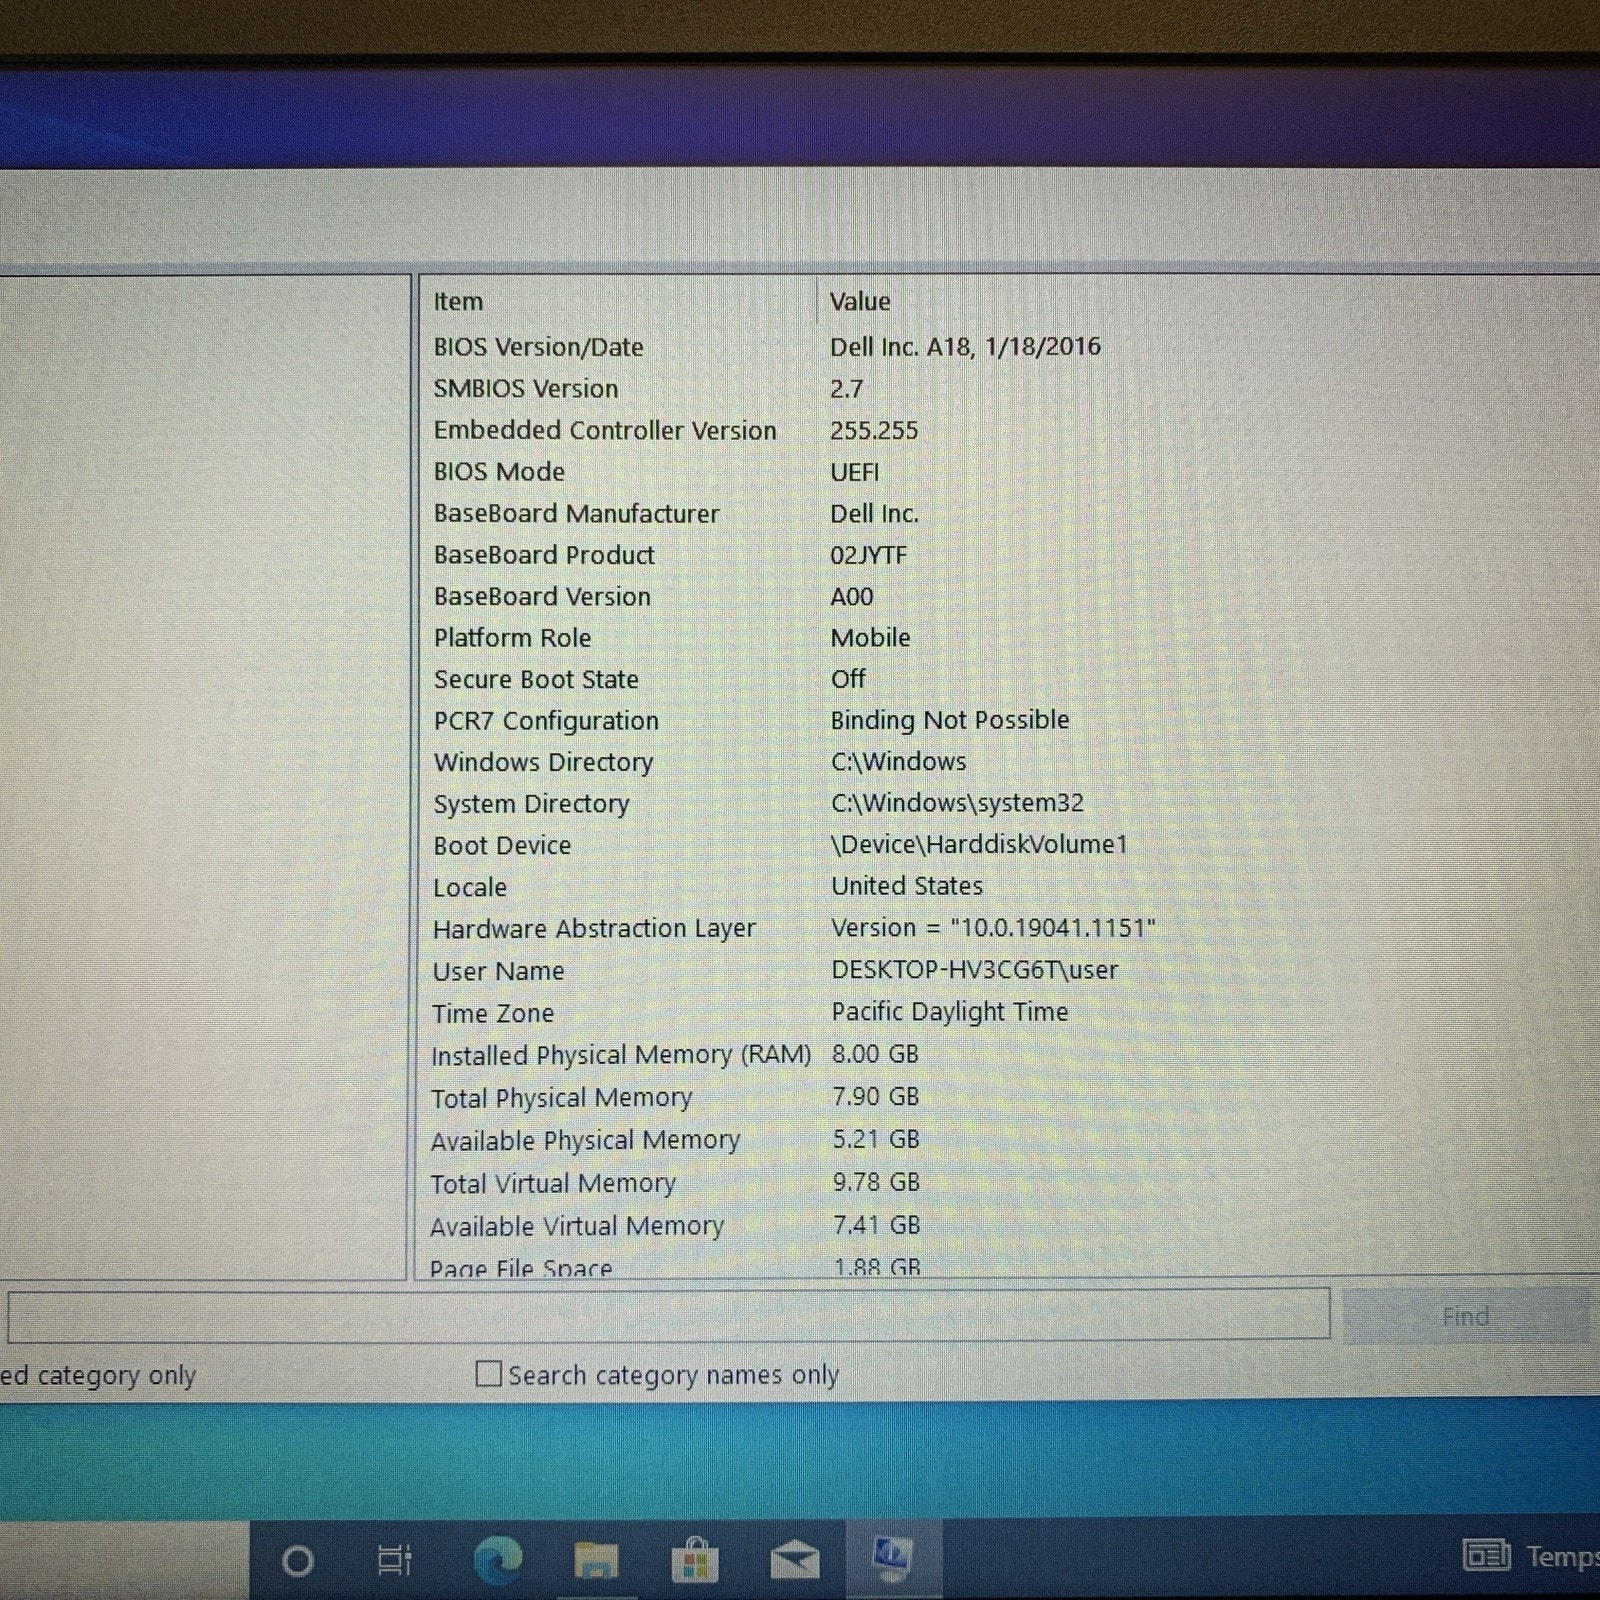The height and width of the screenshot is (1600, 1600).
Task: Select BaseBoard Manufacturer row
Action: 1009,513
